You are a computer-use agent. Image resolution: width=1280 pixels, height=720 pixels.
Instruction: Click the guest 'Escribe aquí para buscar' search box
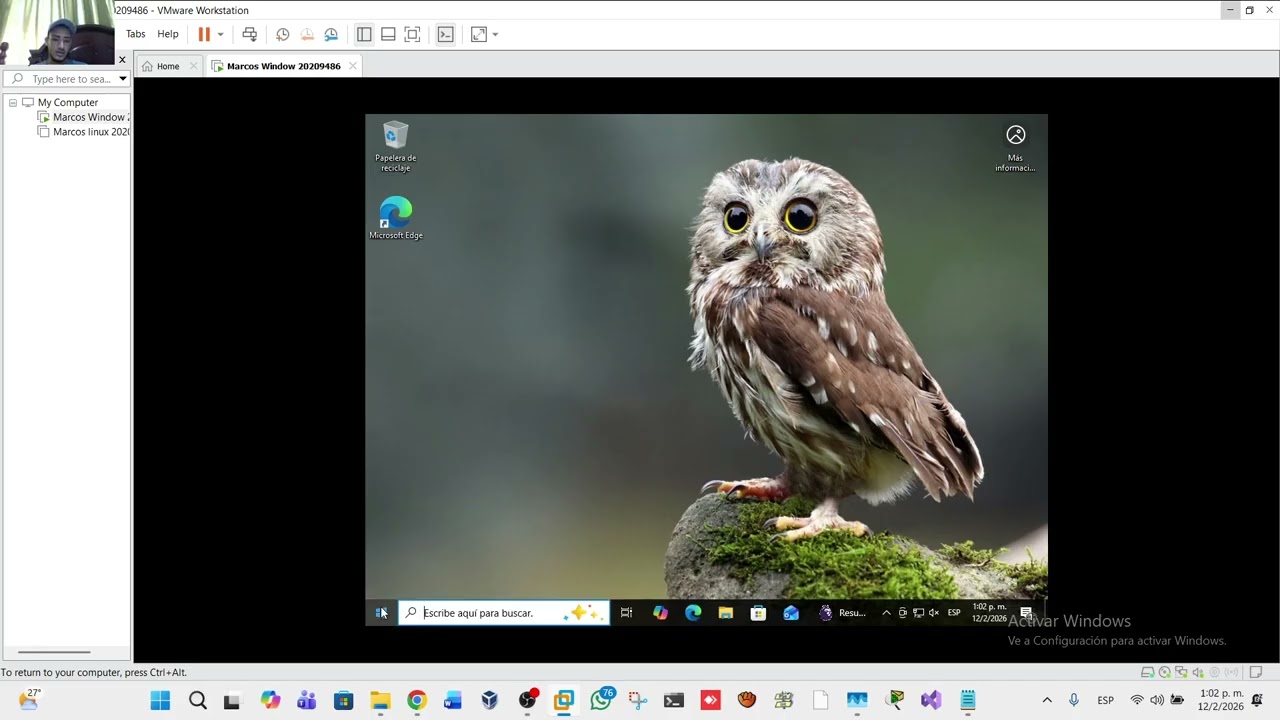pos(504,613)
